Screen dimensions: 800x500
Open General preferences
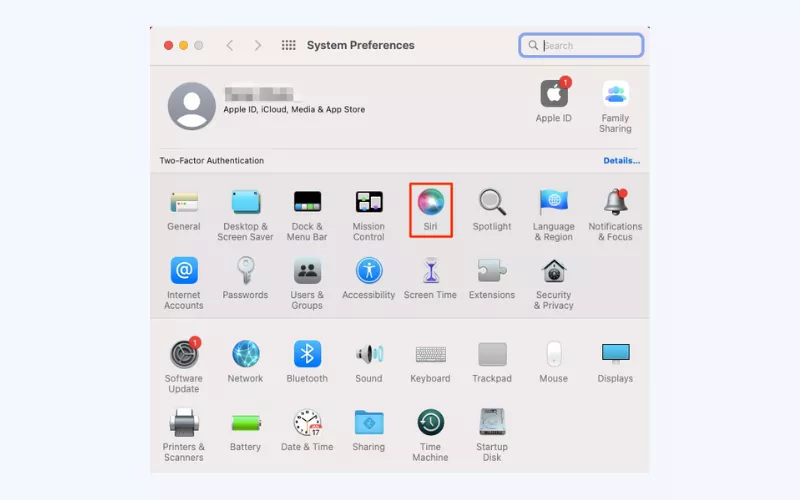(x=184, y=210)
